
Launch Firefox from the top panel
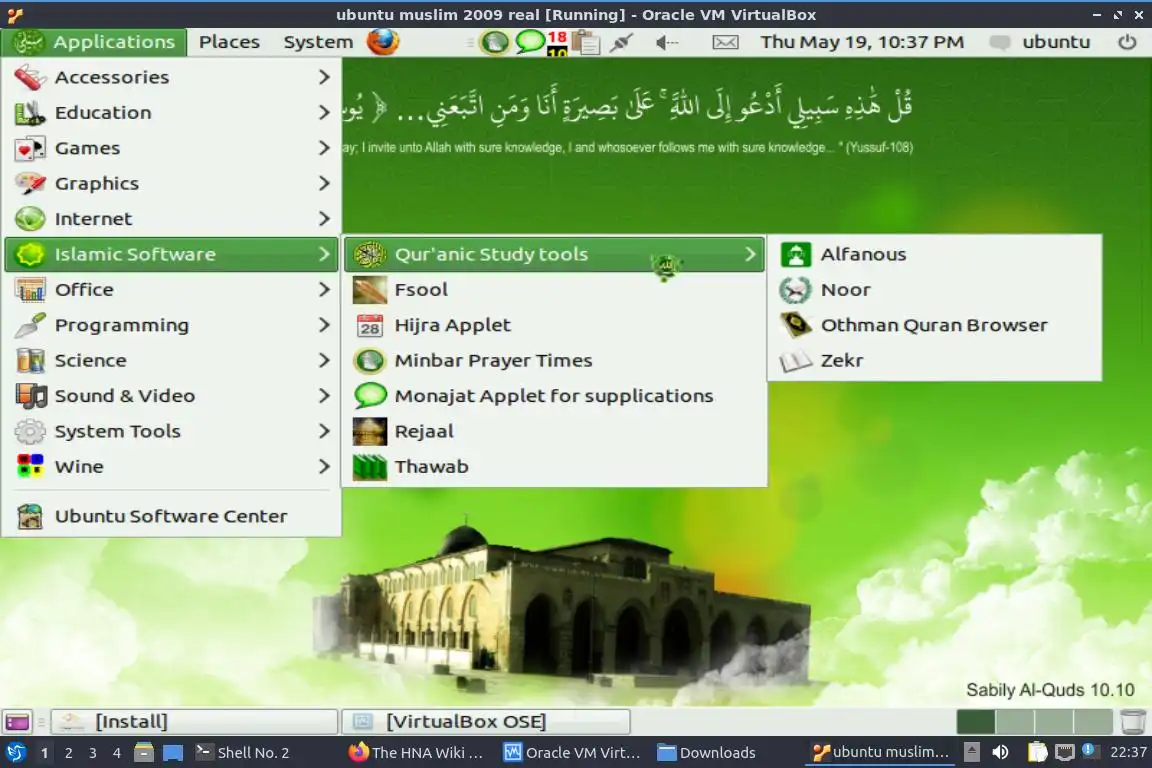(383, 42)
